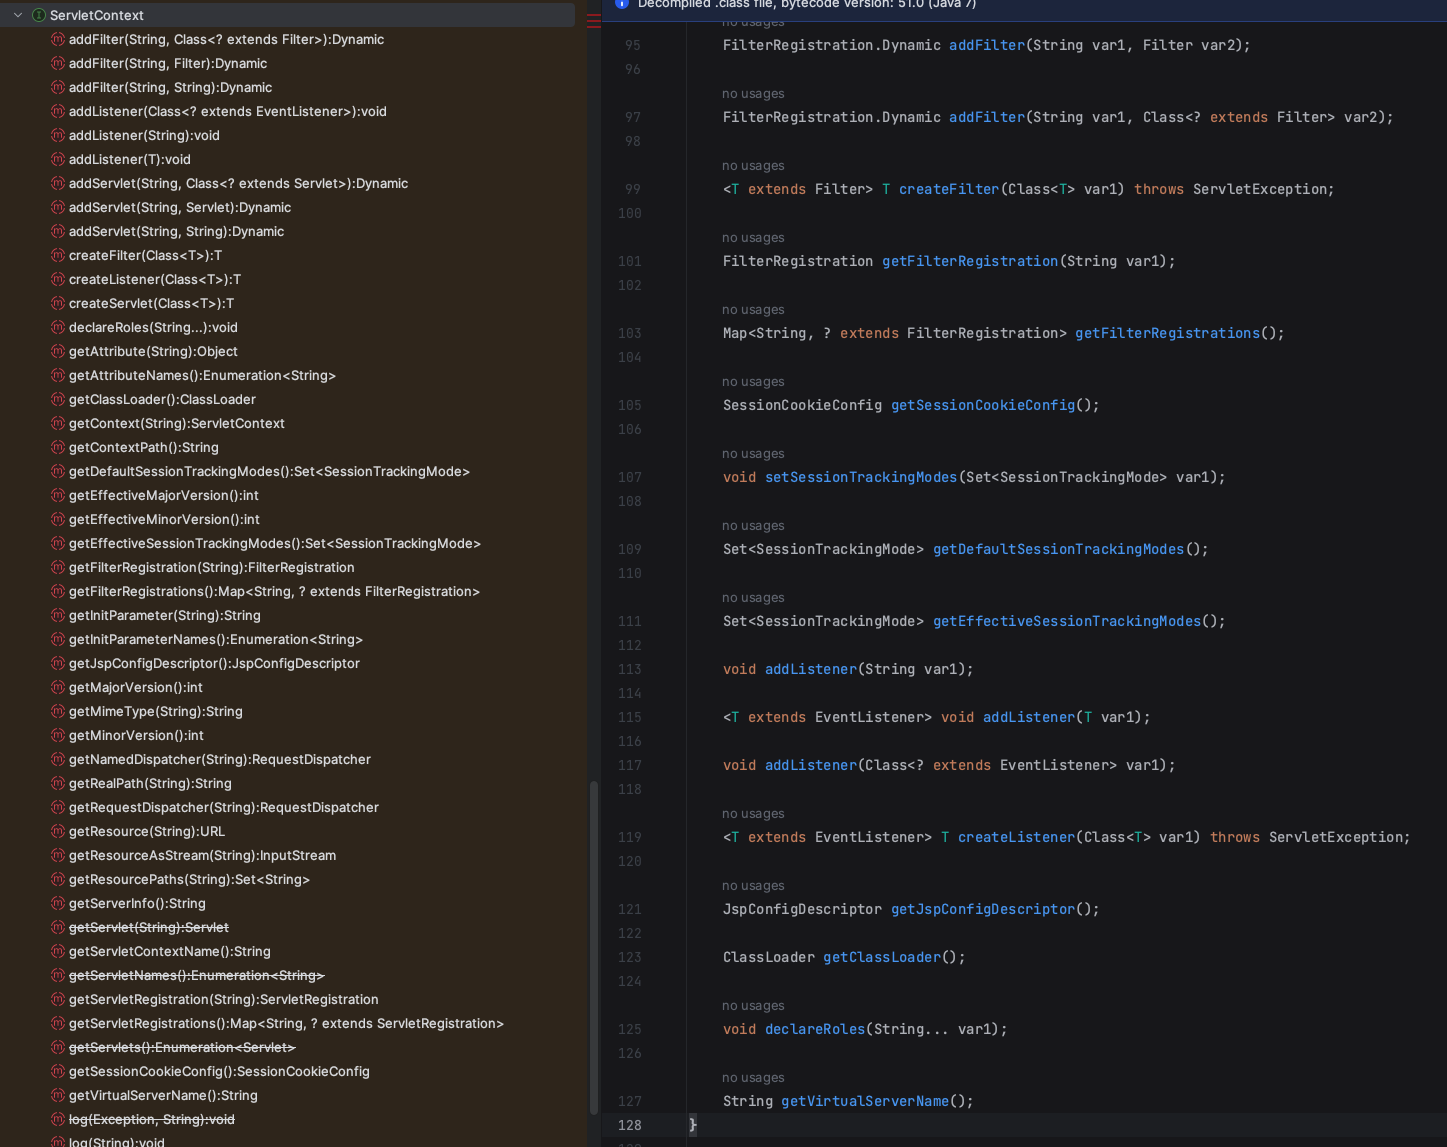Click method icon of addListener(String):void
This screenshot has height=1147, width=1447.
[58, 135]
